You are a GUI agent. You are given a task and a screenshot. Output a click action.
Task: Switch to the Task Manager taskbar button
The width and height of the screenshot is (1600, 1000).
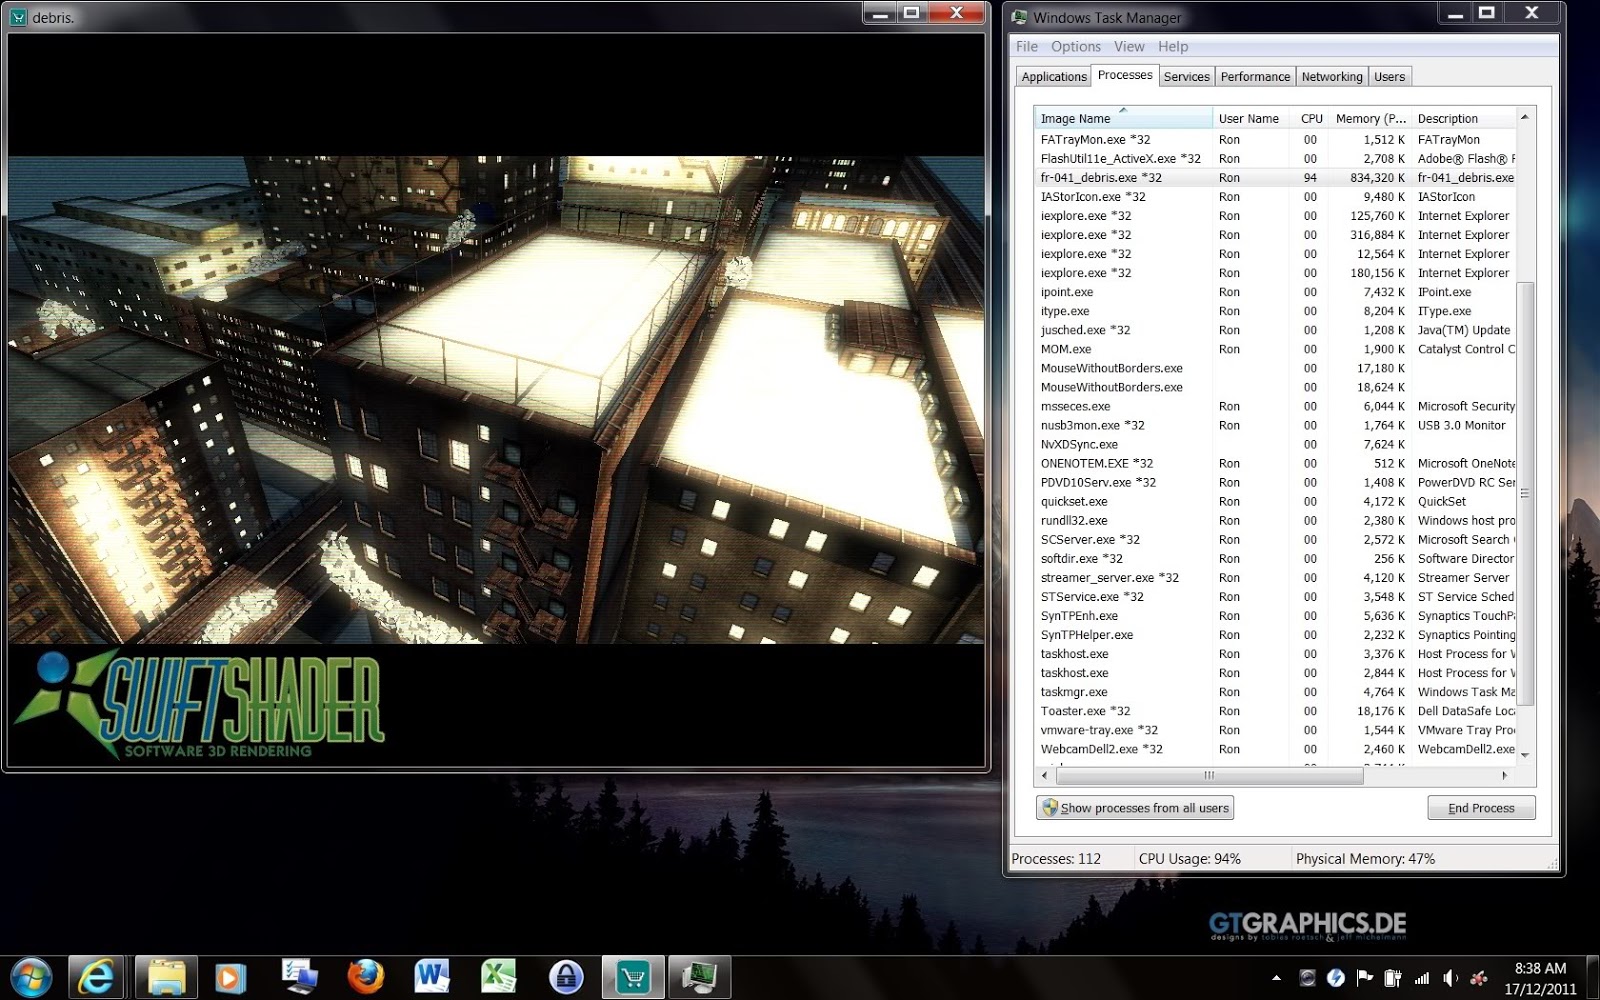pos(699,977)
